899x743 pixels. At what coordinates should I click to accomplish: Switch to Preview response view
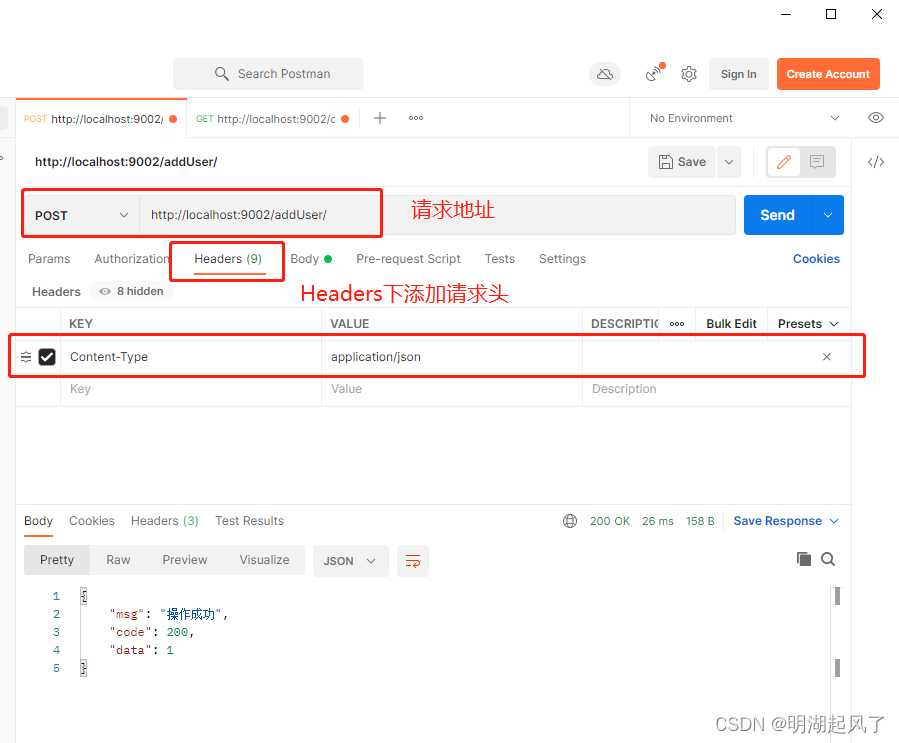pyautogui.click(x=185, y=560)
